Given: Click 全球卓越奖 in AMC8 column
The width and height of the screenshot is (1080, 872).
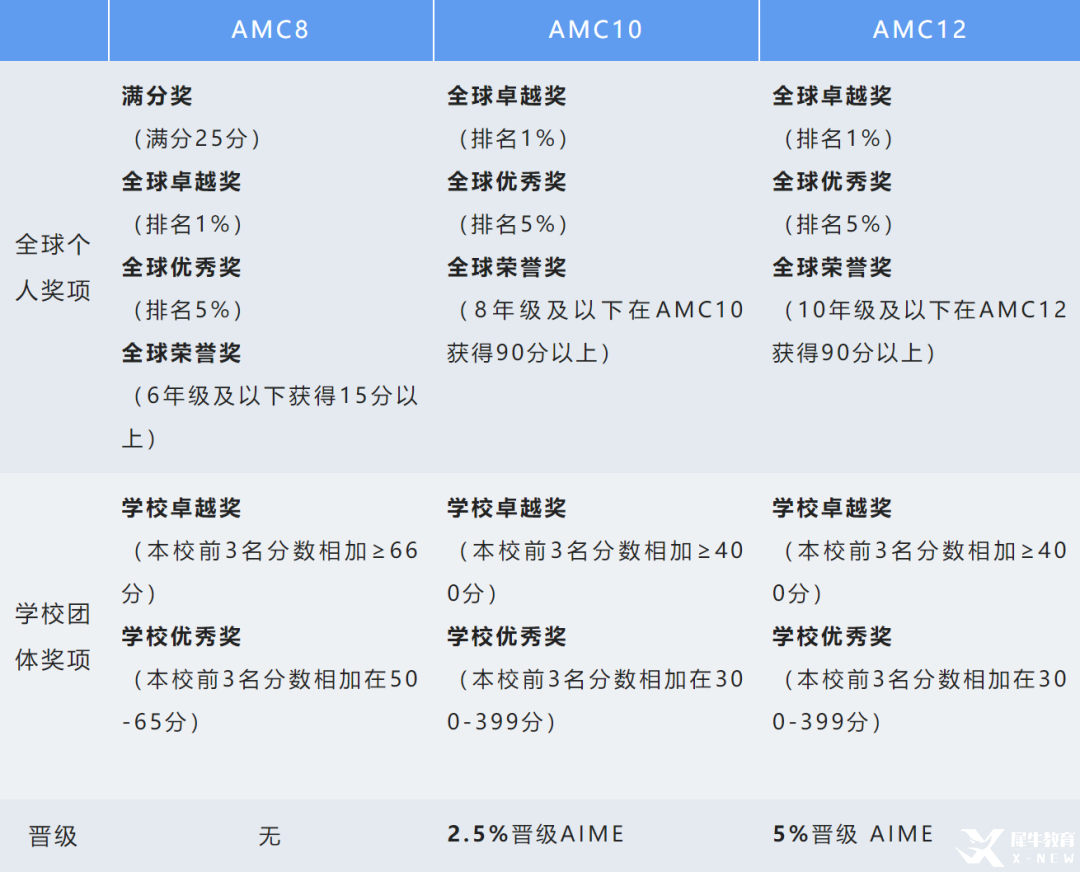Looking at the screenshot, I should [181, 182].
